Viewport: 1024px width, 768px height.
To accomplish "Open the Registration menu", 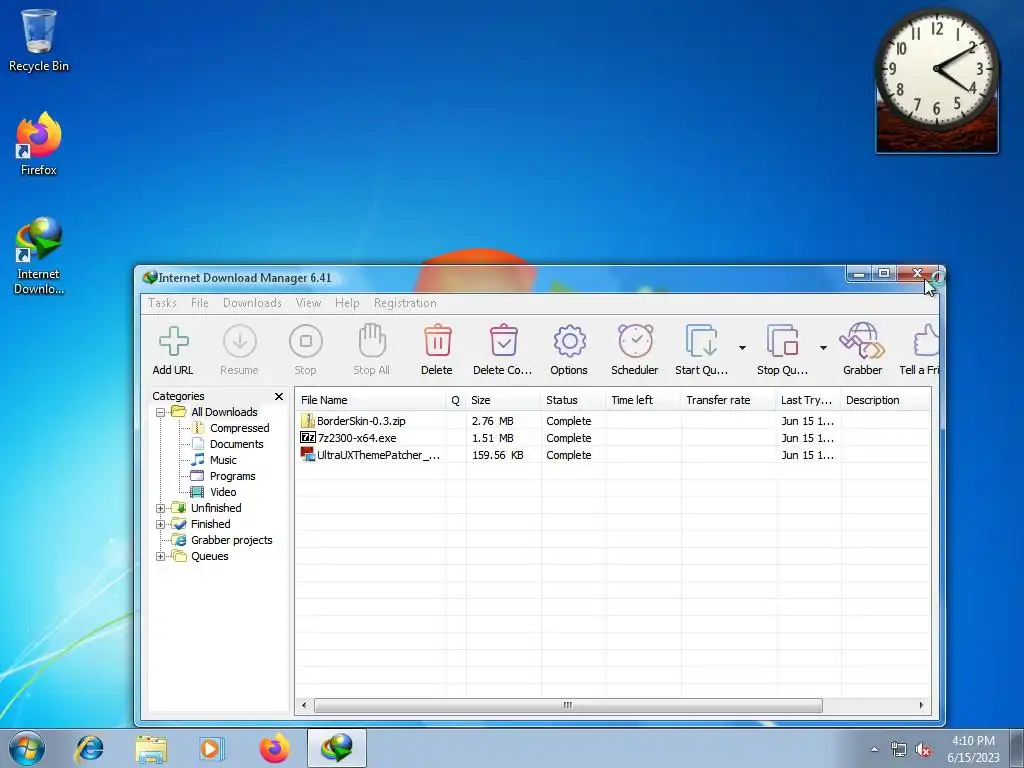I will coord(405,303).
